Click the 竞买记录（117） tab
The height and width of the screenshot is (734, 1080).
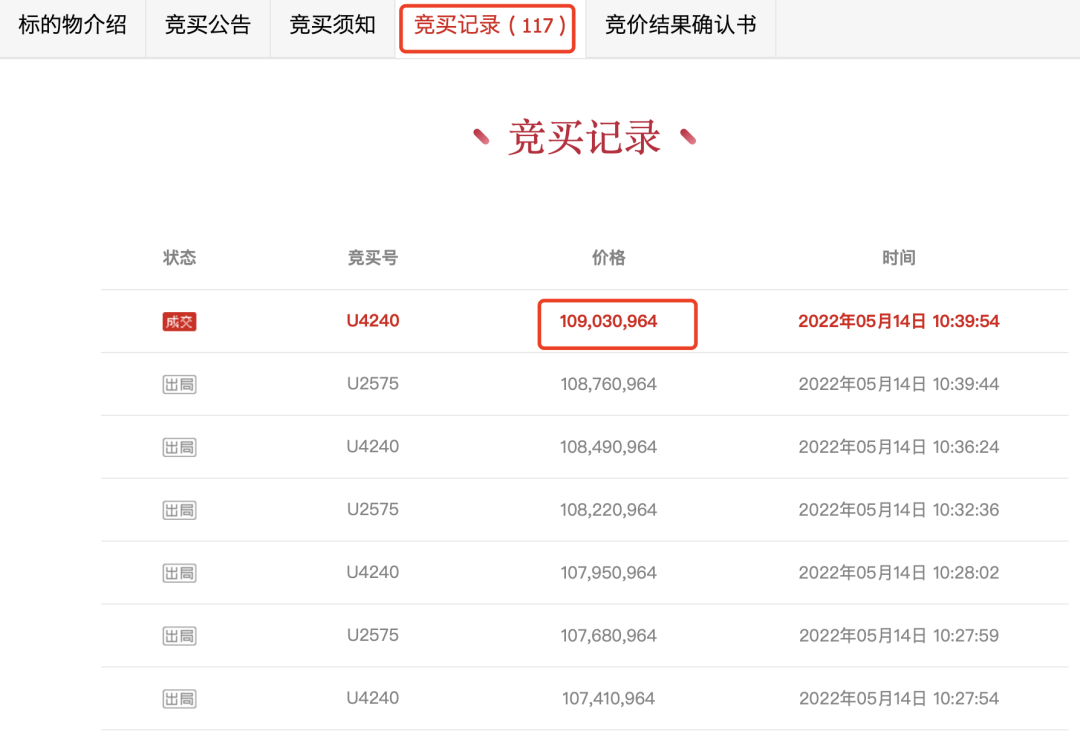click(487, 27)
